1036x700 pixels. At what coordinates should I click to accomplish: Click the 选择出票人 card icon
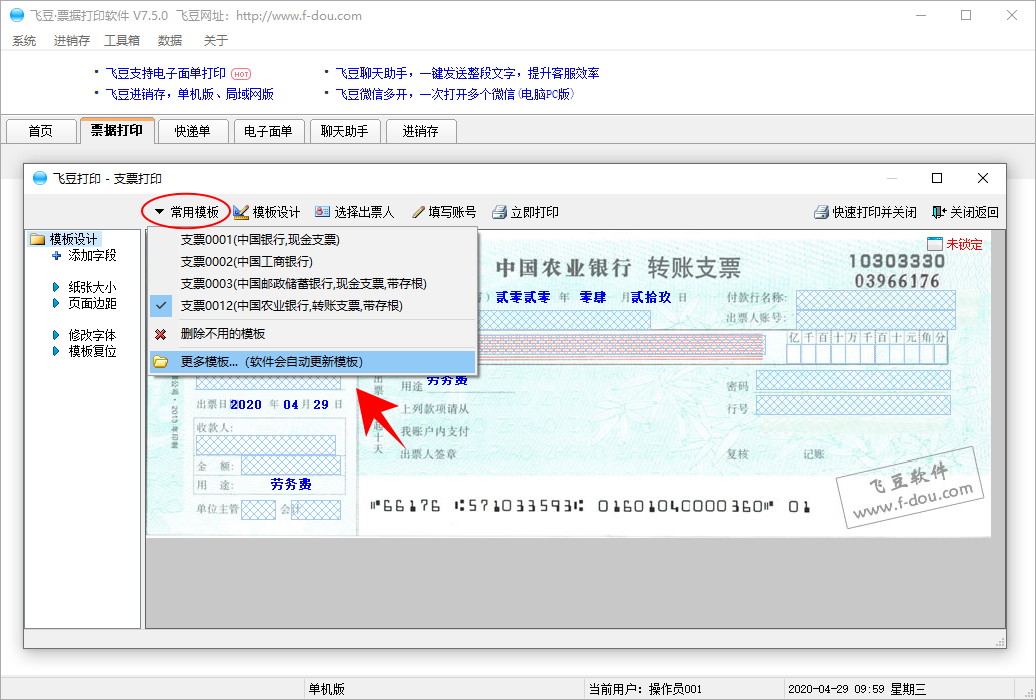pyautogui.click(x=322, y=212)
